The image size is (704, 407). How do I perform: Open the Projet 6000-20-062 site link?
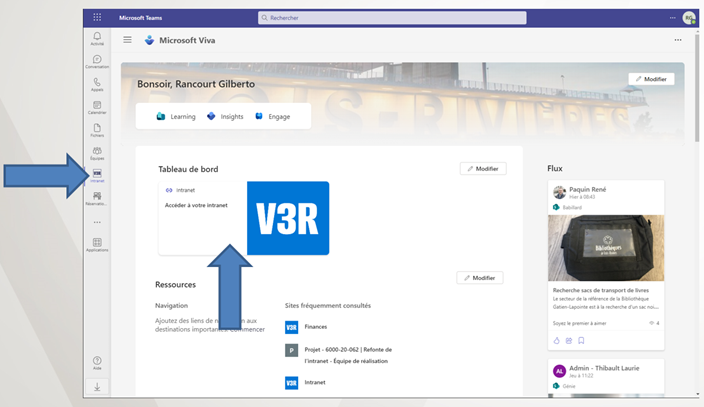(x=348, y=355)
